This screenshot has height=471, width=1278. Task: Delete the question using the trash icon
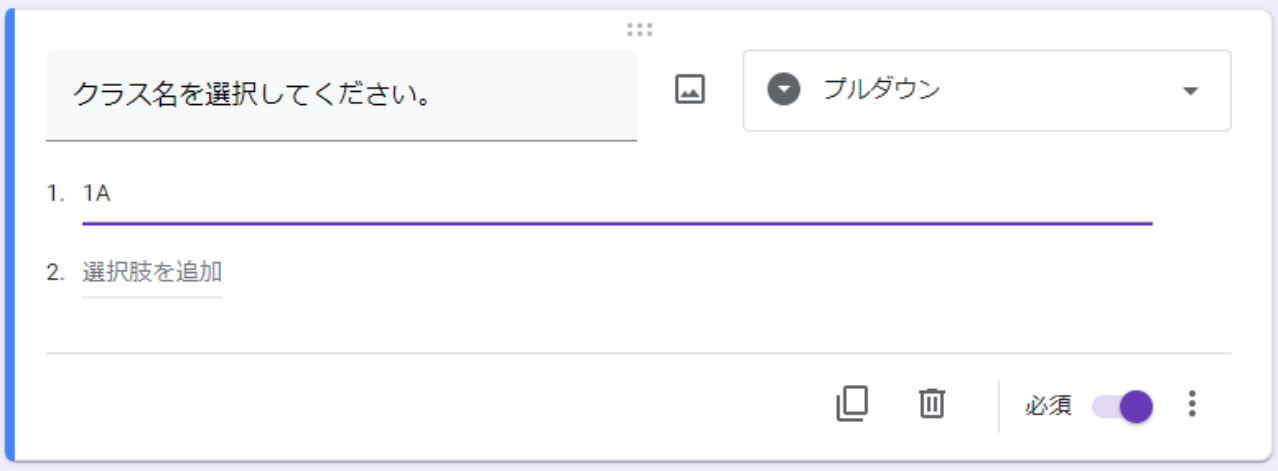click(931, 403)
